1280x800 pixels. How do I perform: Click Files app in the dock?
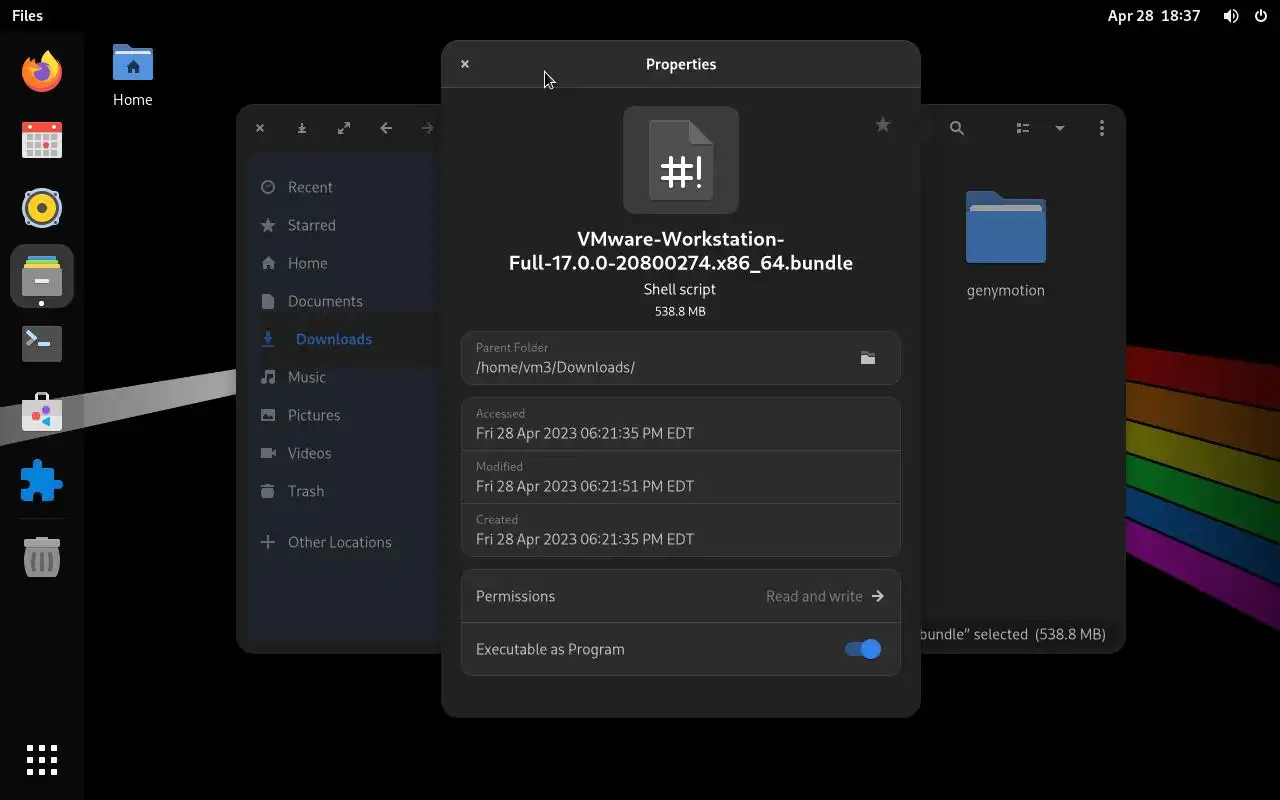[x=42, y=276]
